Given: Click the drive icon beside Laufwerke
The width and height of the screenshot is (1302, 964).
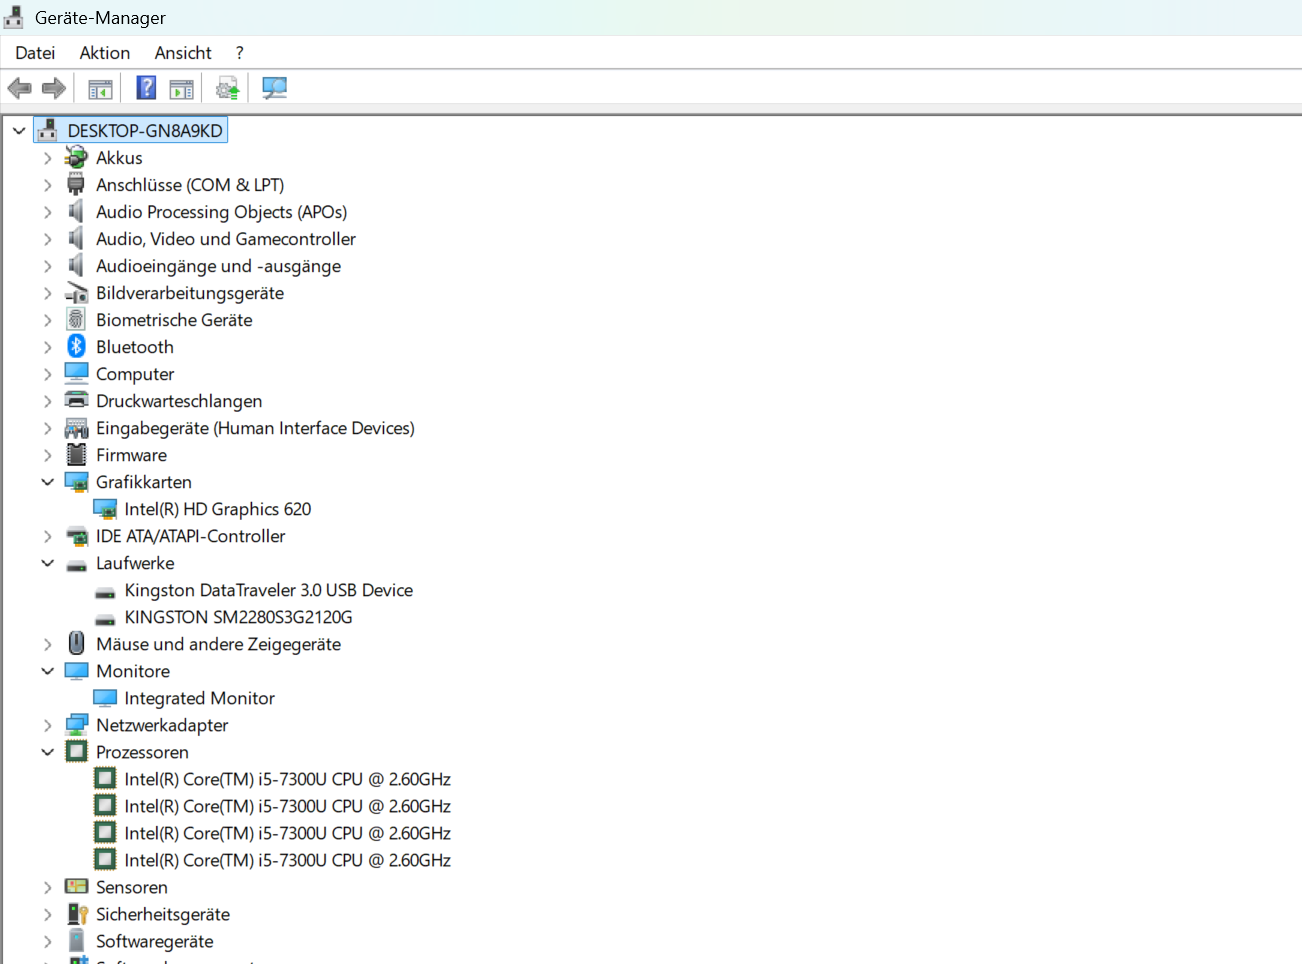Looking at the screenshot, I should coord(76,565).
